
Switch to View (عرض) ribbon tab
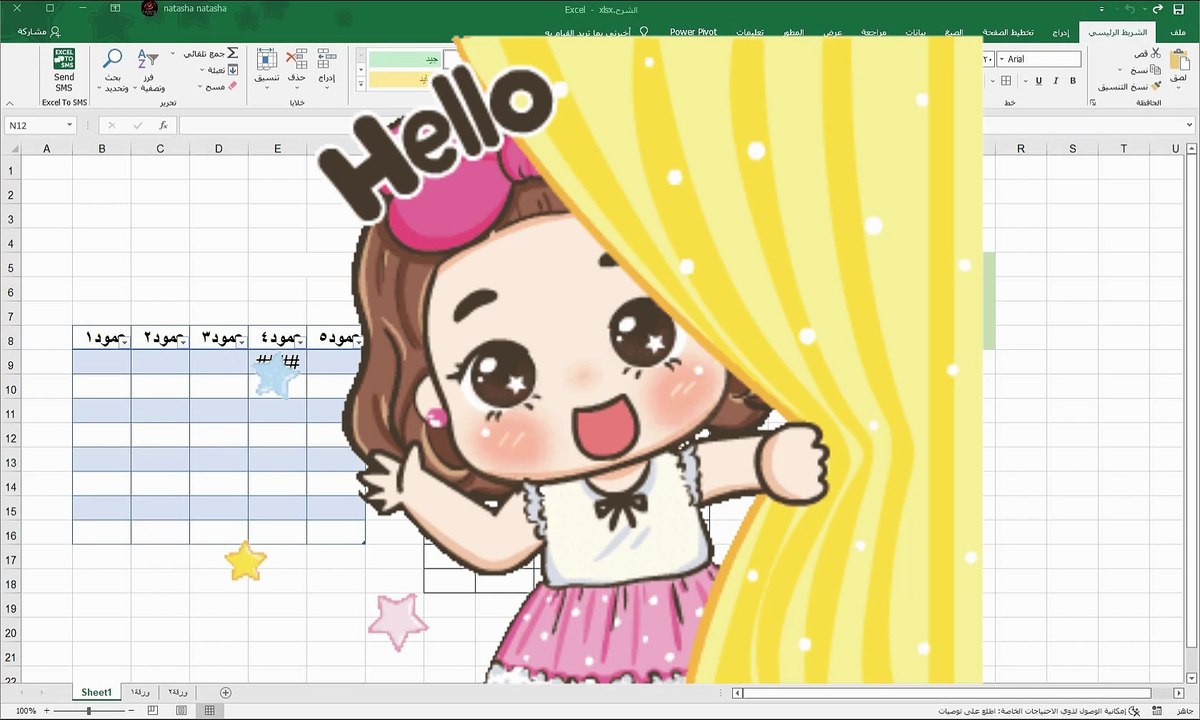834,32
